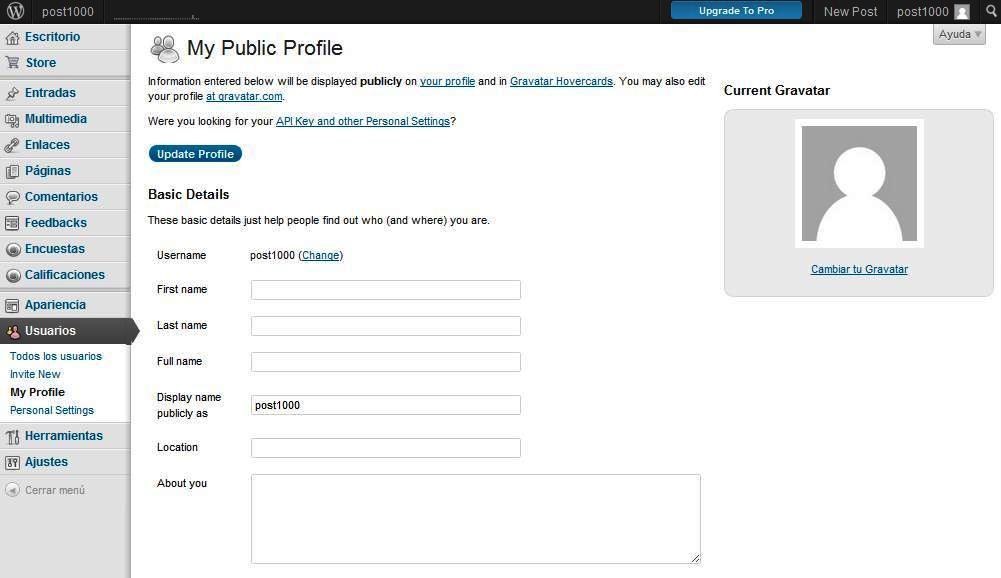Click the Herramientas tools icon

(x=12, y=436)
